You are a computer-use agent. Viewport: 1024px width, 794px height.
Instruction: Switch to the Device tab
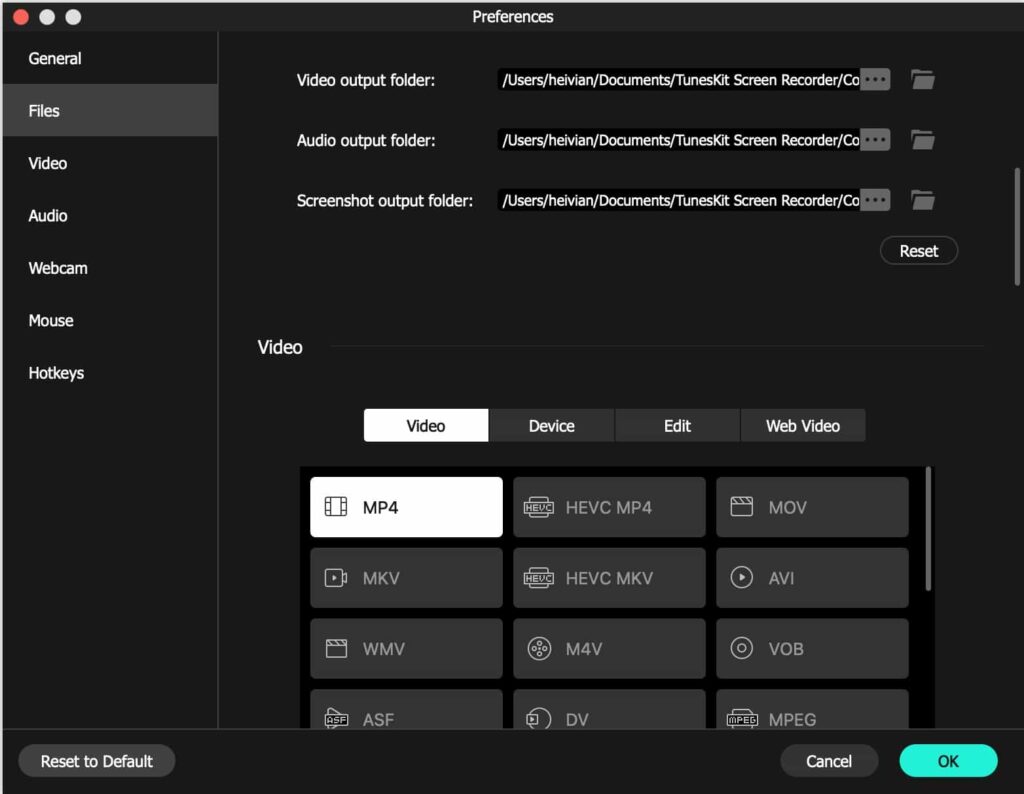tap(550, 425)
